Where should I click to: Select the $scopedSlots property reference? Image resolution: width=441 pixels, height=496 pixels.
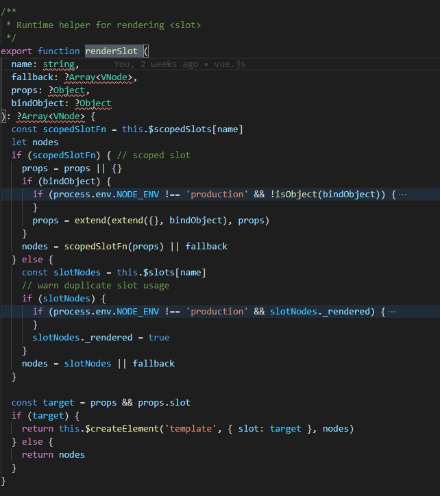pyautogui.click(x=180, y=129)
